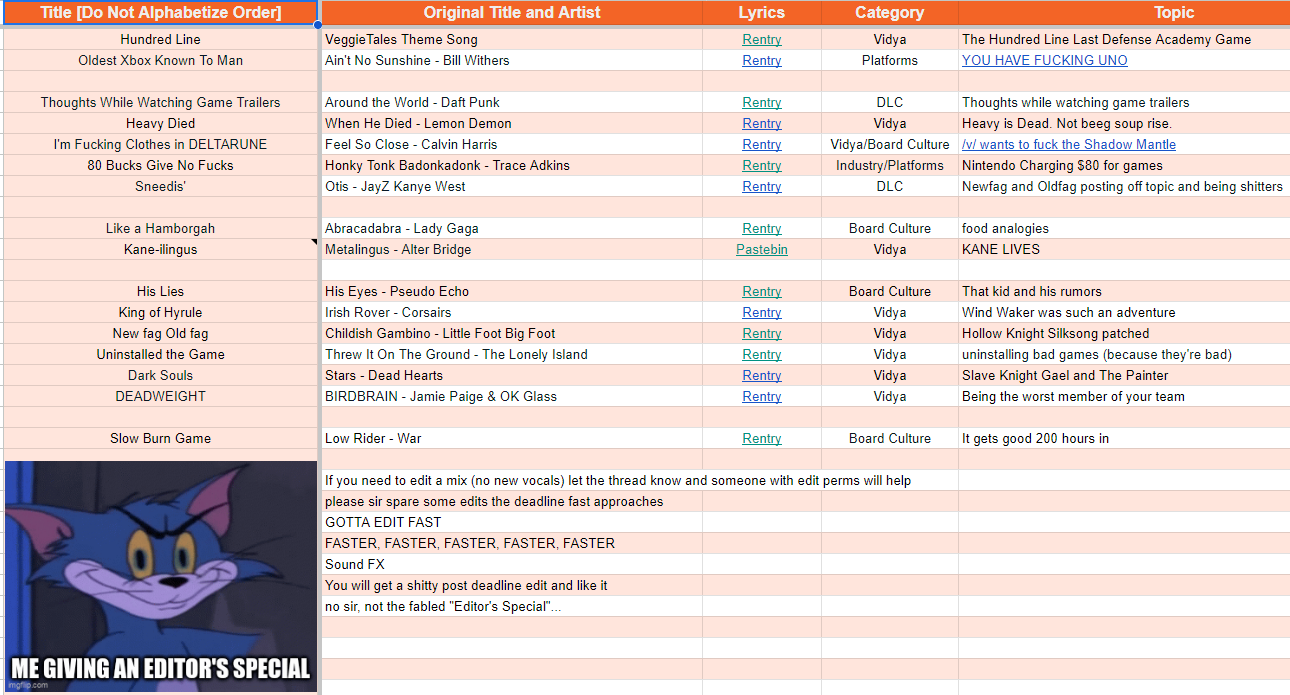Select Hollow Knight Silksong patched cell
1290x695 pixels.
[x=1124, y=334]
